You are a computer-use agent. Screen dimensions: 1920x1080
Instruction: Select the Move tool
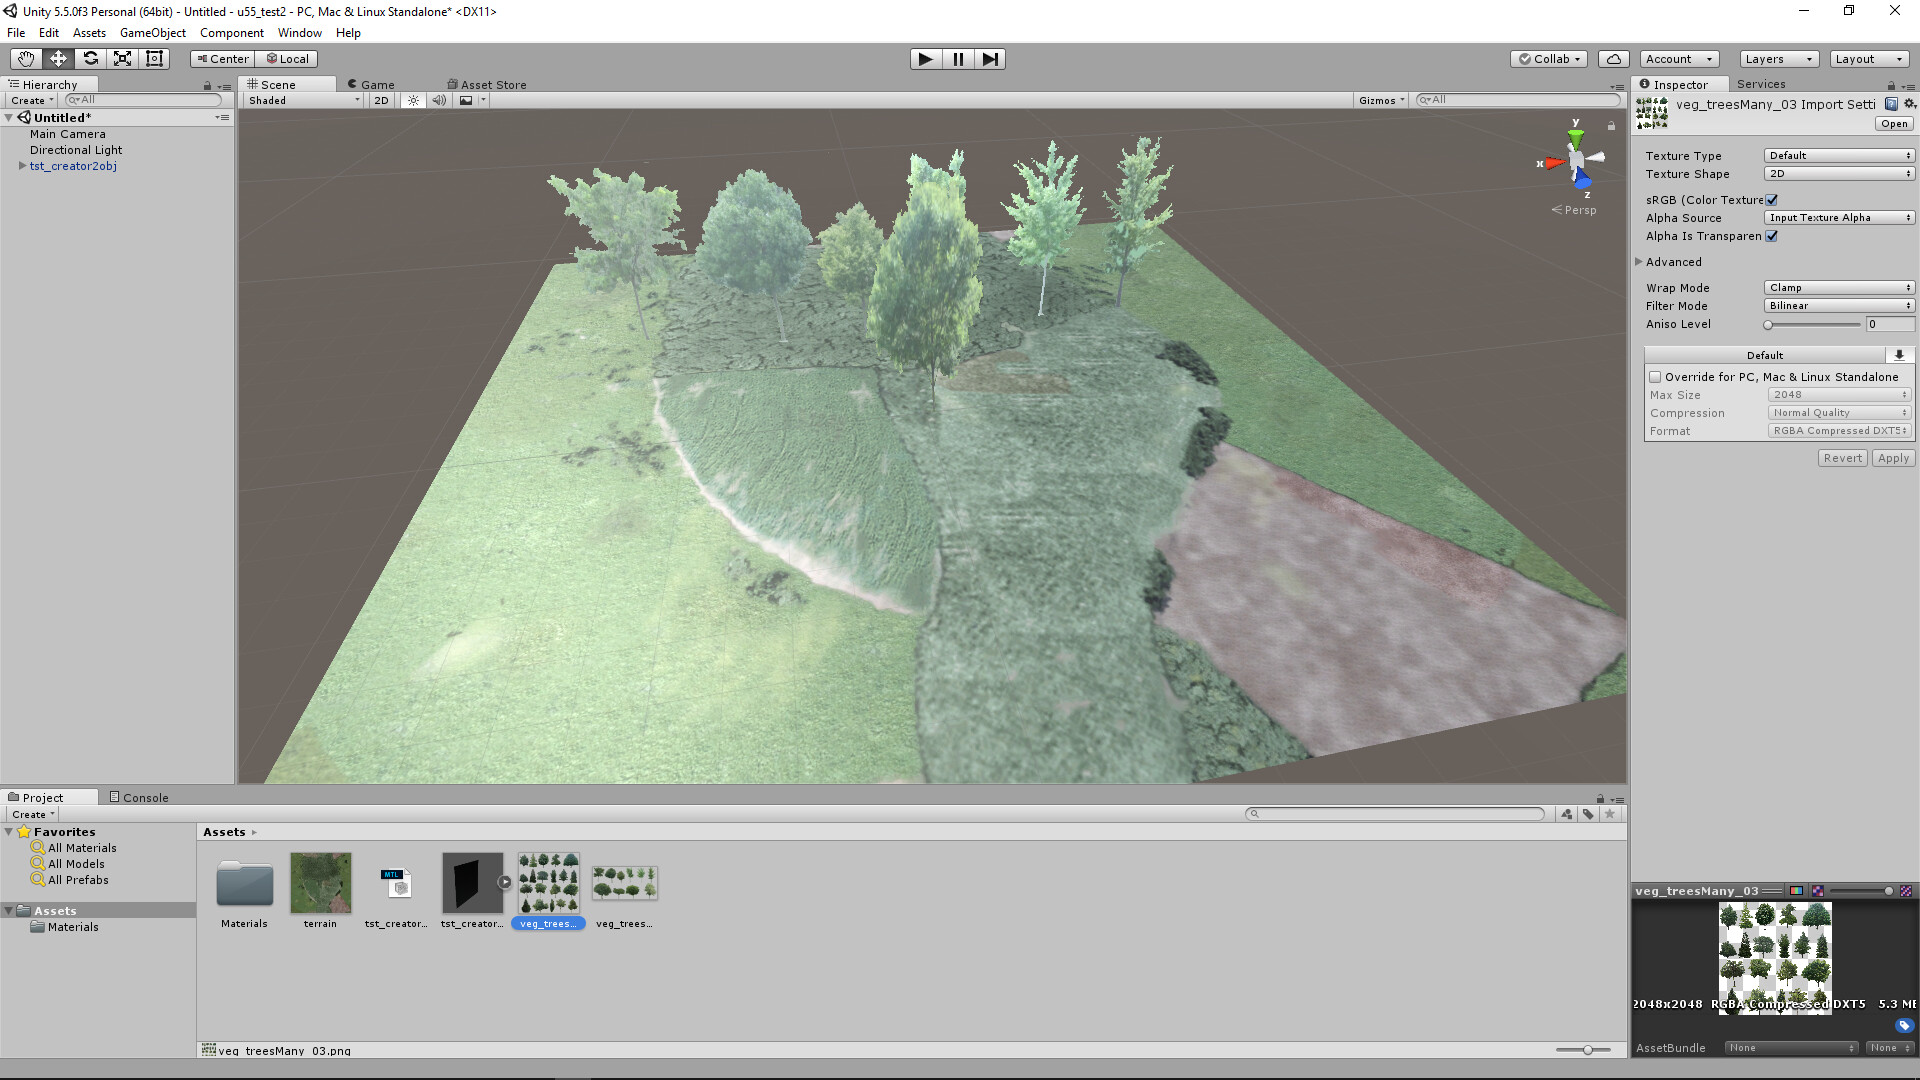pyautogui.click(x=57, y=59)
